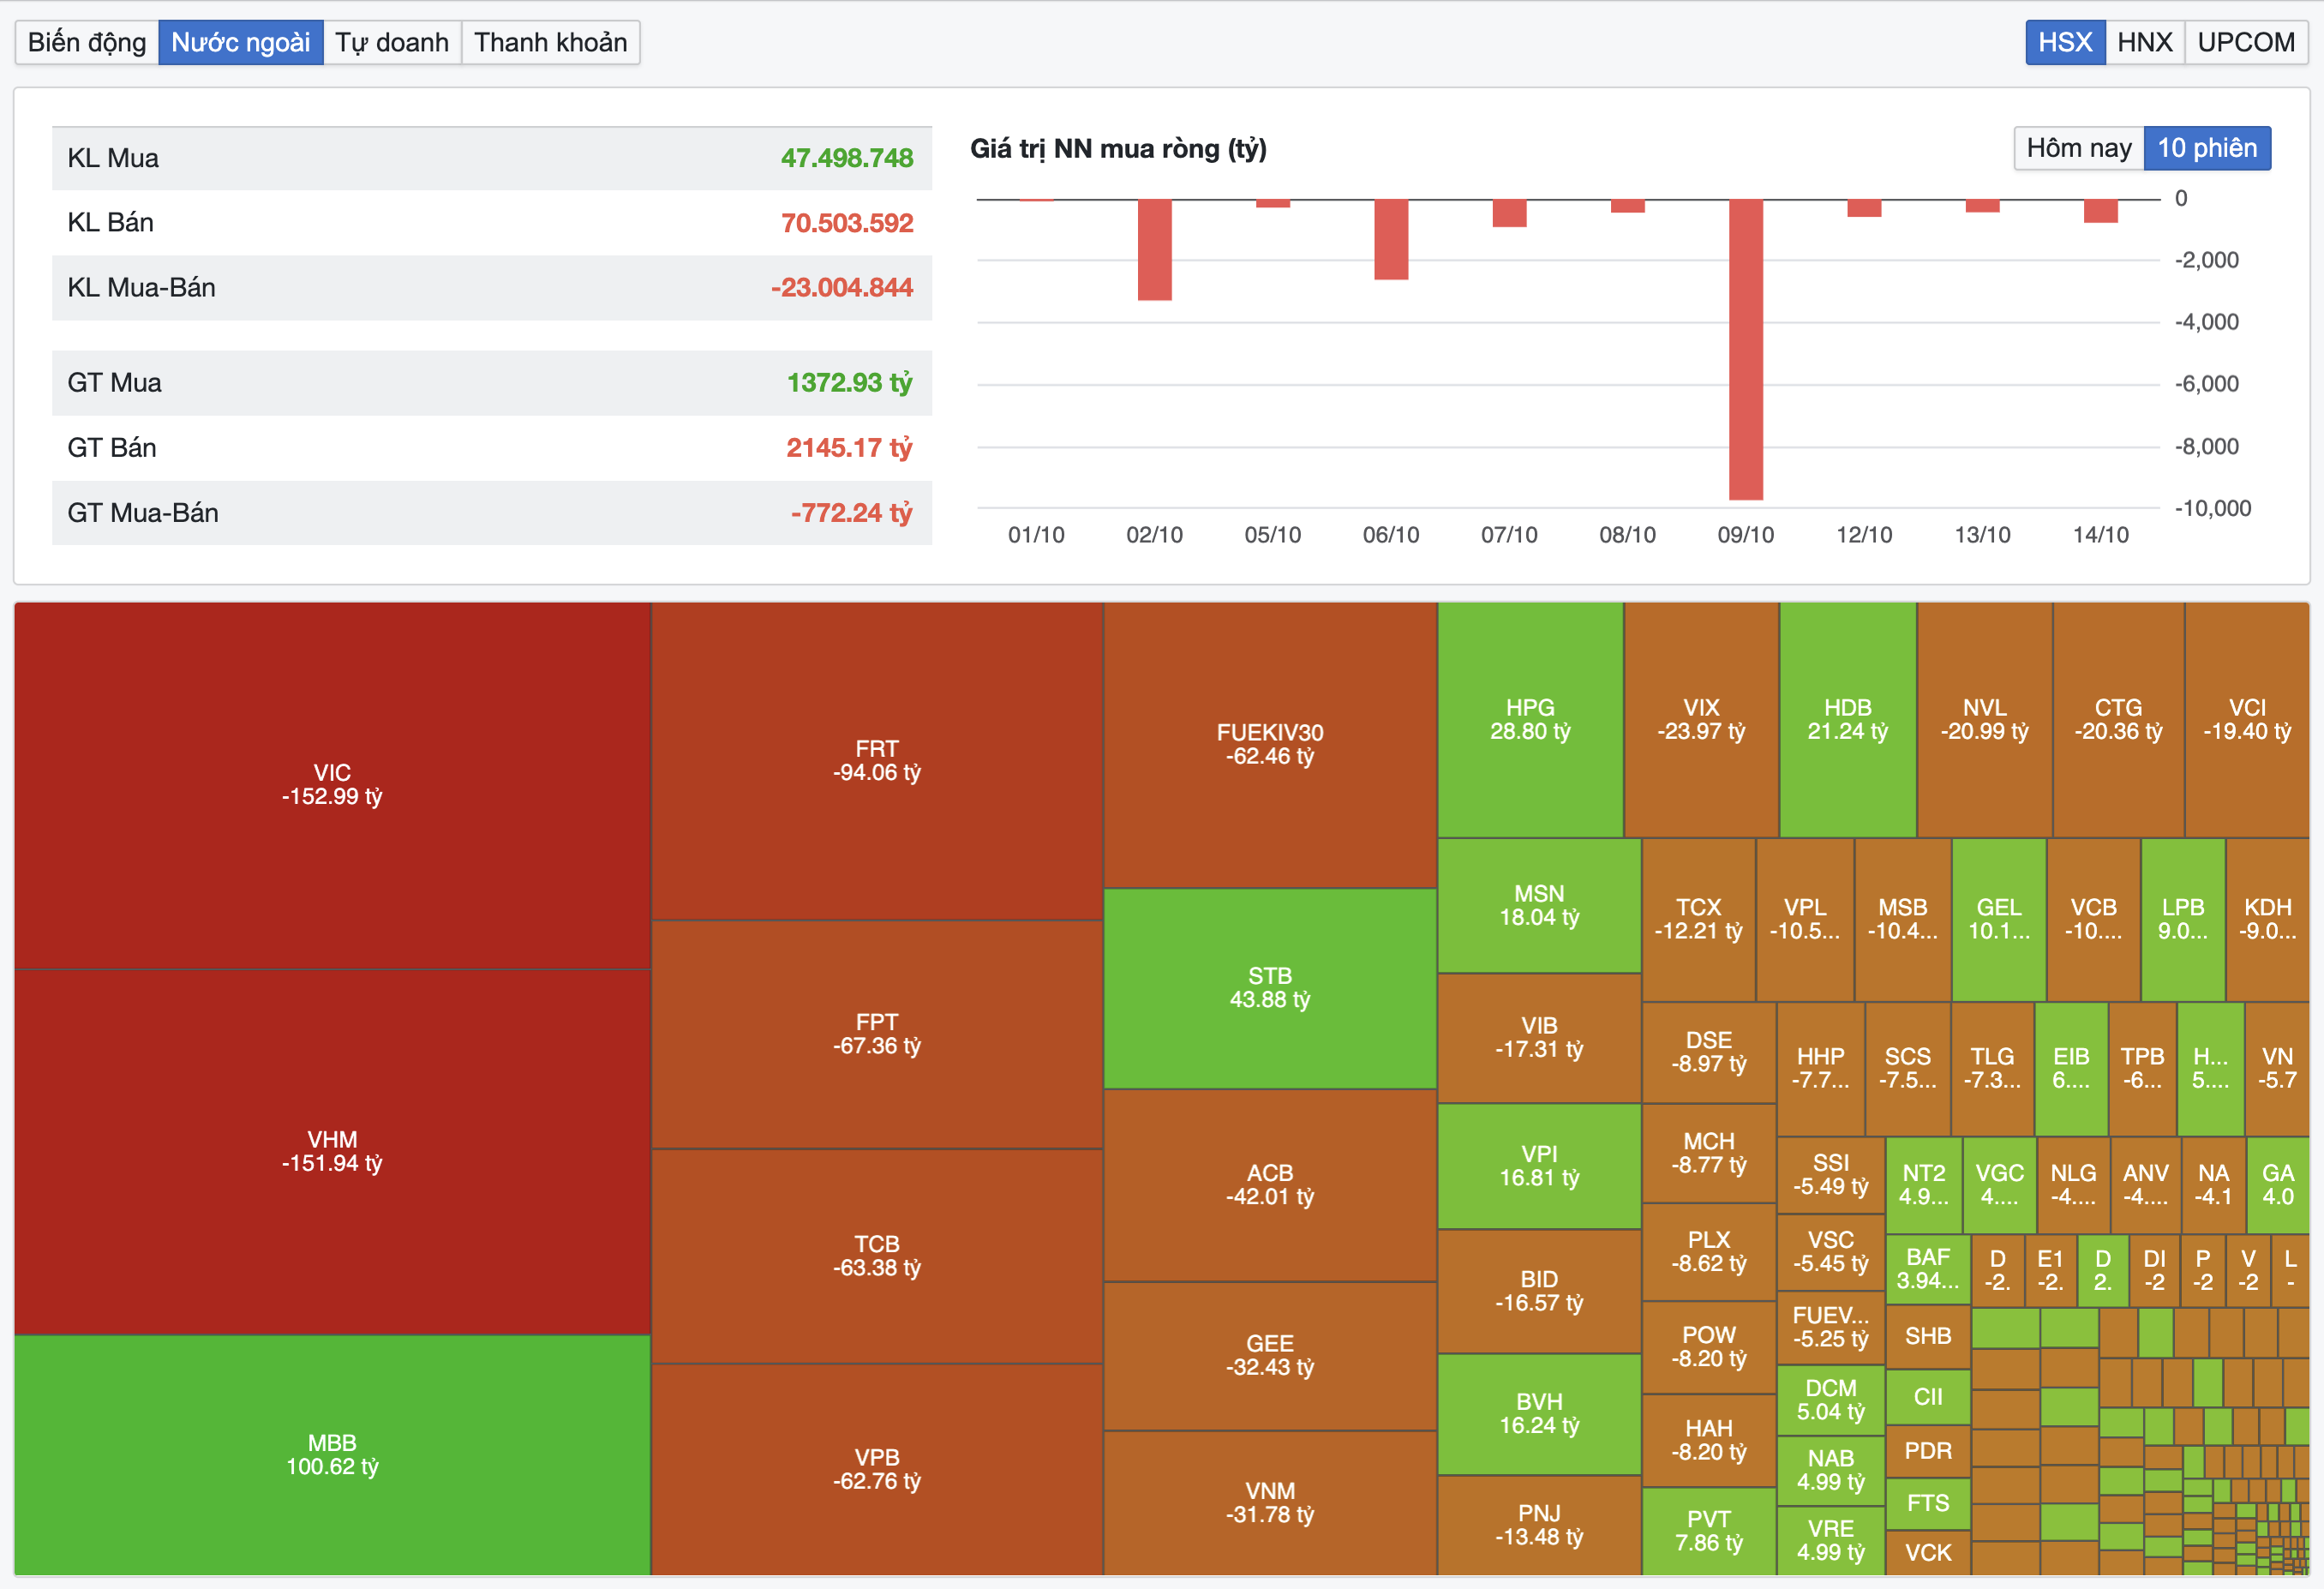This screenshot has width=2324, height=1589.
Task: Click the TCB -63.38 tỷ tile
Action: click(877, 1256)
